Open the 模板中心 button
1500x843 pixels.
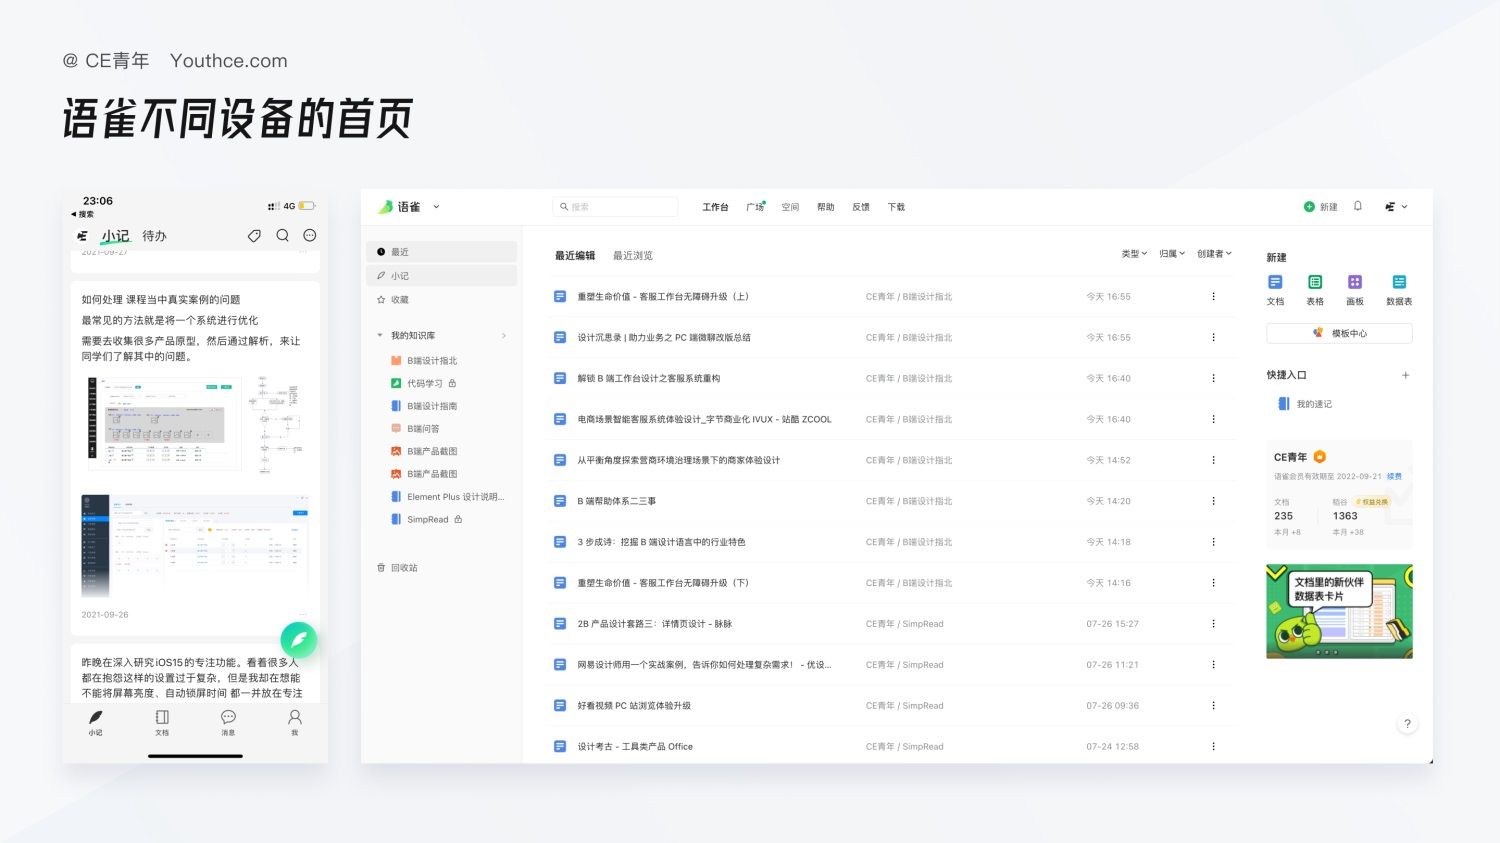[1339, 333]
